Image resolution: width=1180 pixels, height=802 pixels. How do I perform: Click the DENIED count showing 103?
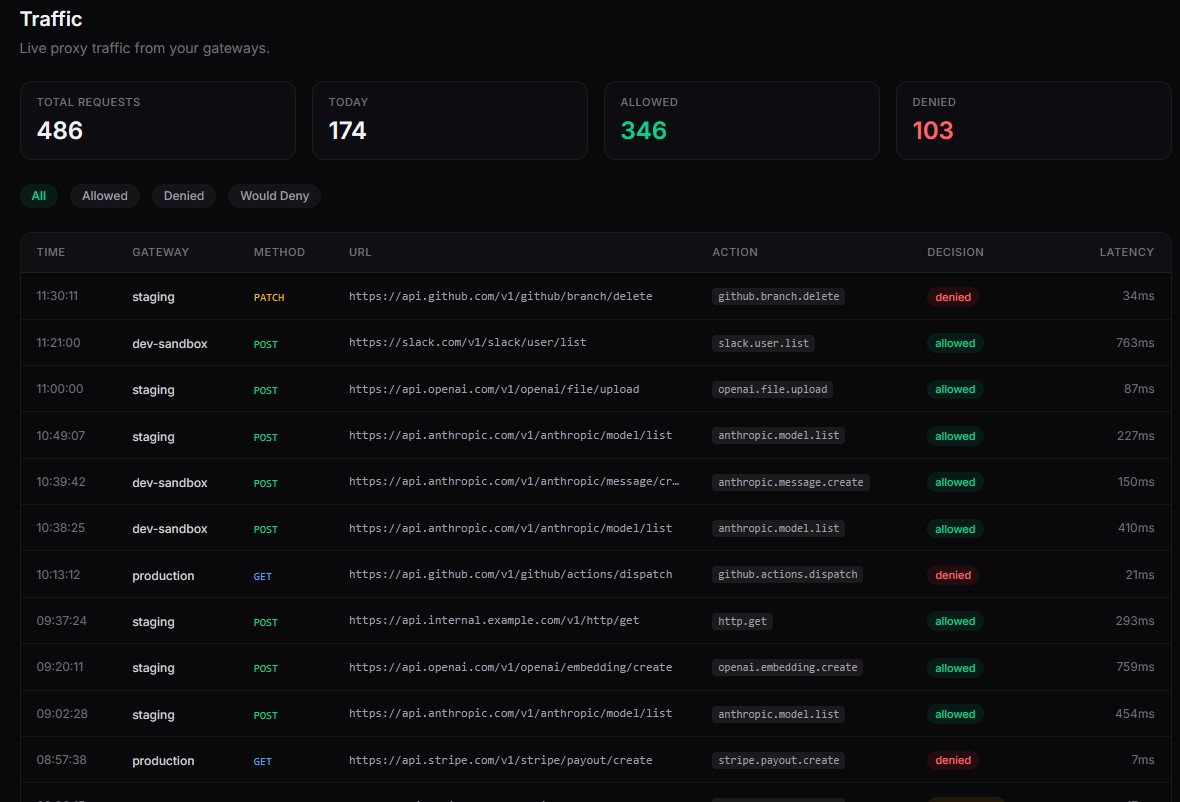932,130
